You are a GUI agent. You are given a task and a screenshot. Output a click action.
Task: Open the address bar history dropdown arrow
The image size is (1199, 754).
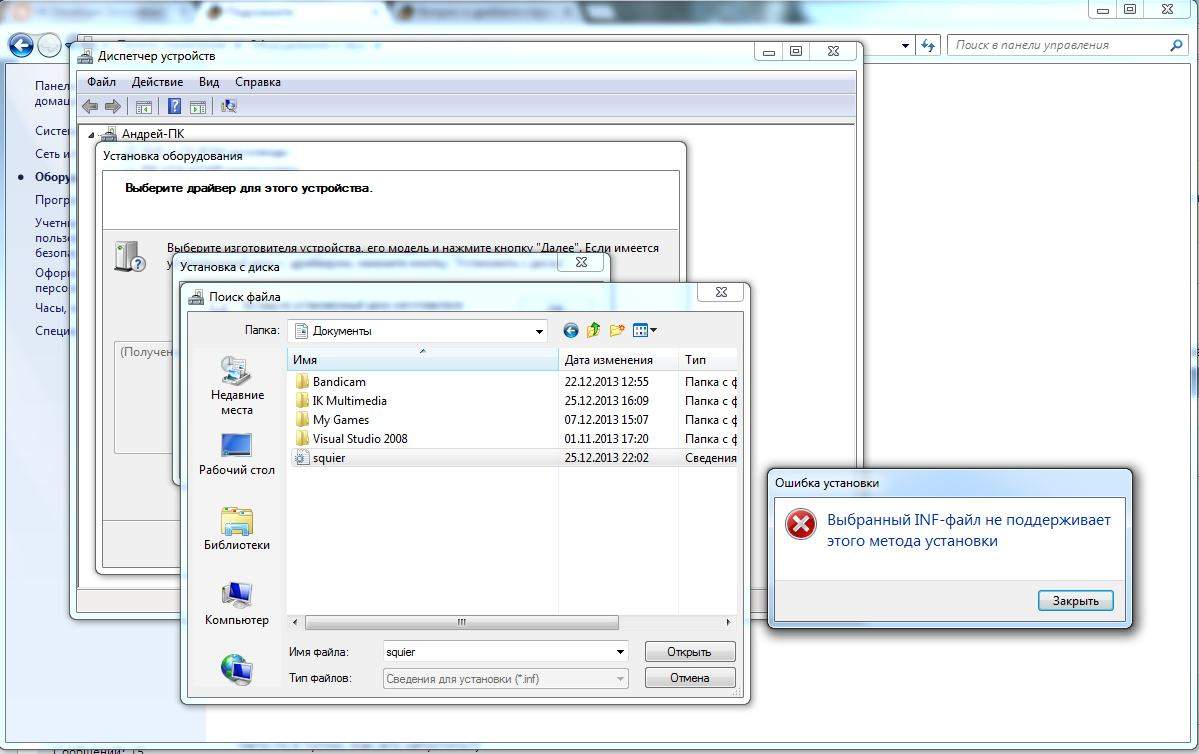point(905,46)
